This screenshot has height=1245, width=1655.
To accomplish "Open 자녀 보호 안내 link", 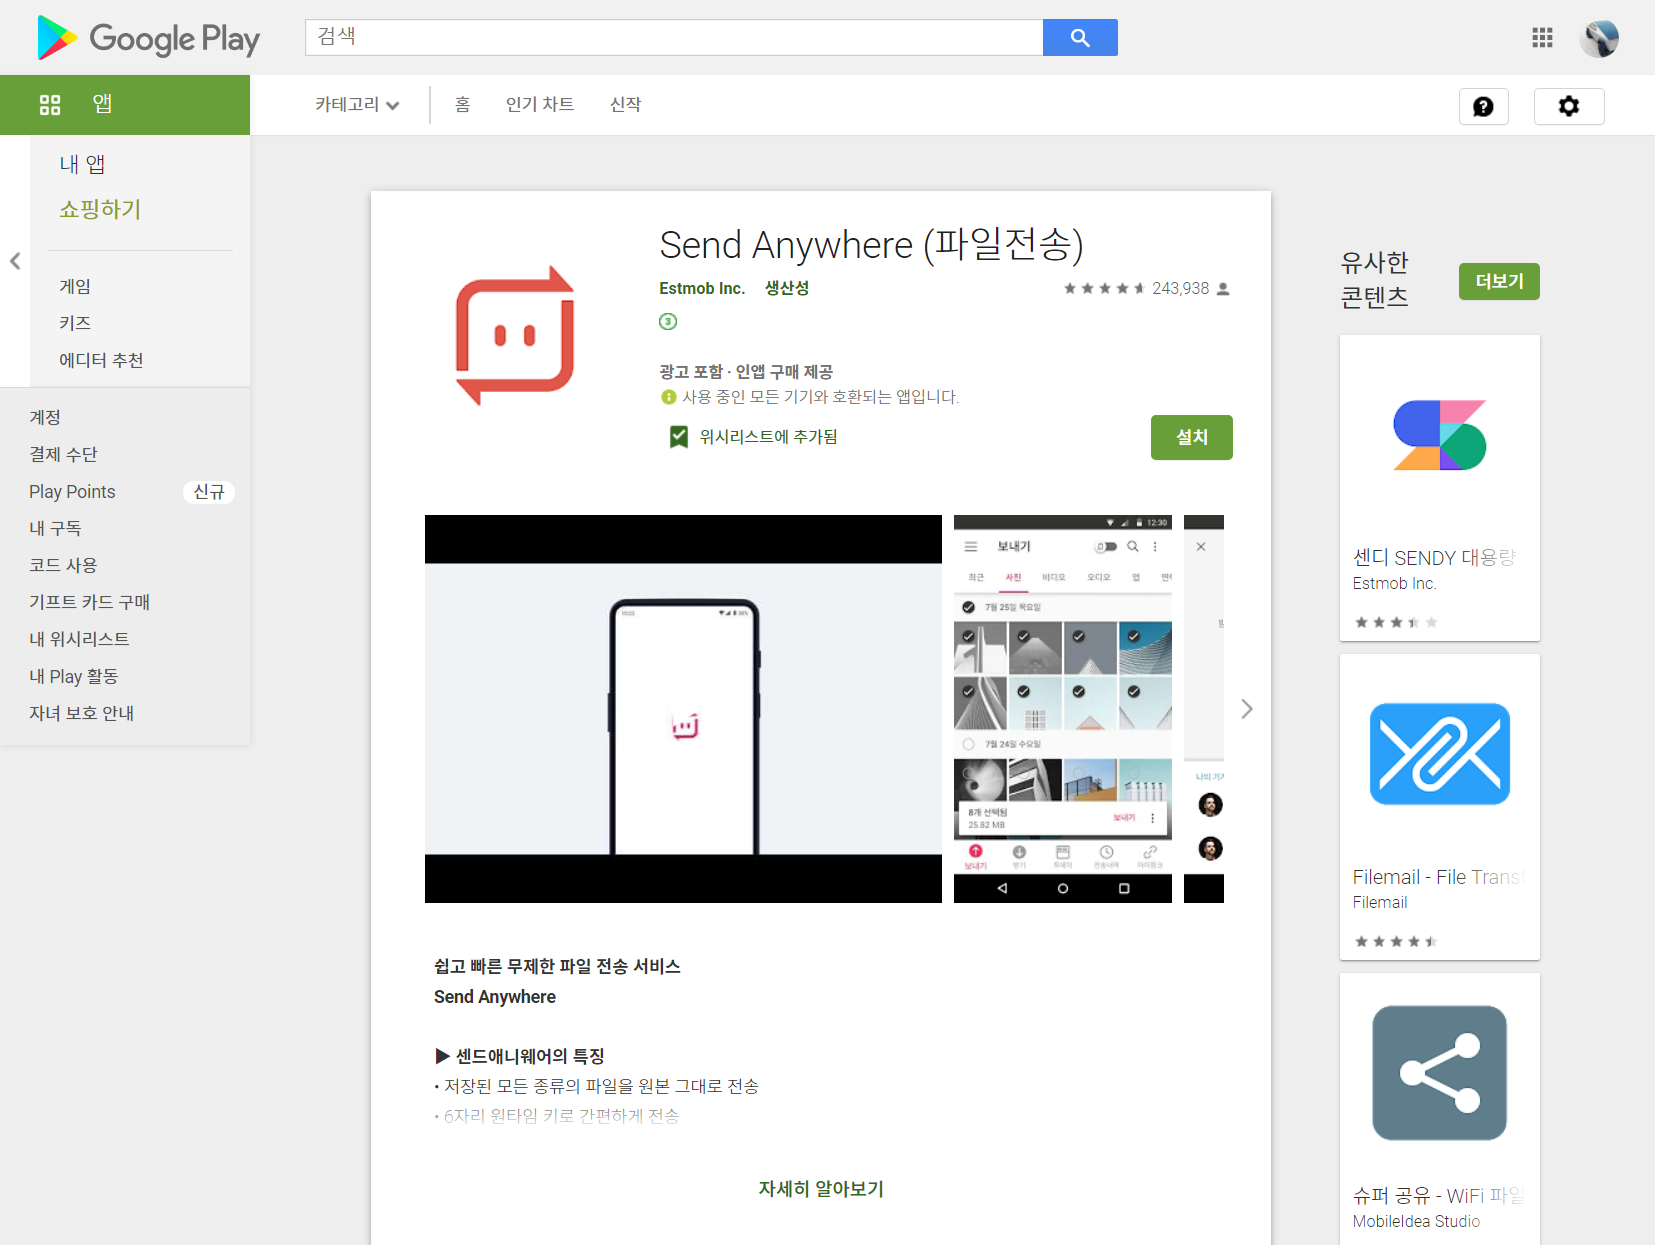I will [x=81, y=713].
